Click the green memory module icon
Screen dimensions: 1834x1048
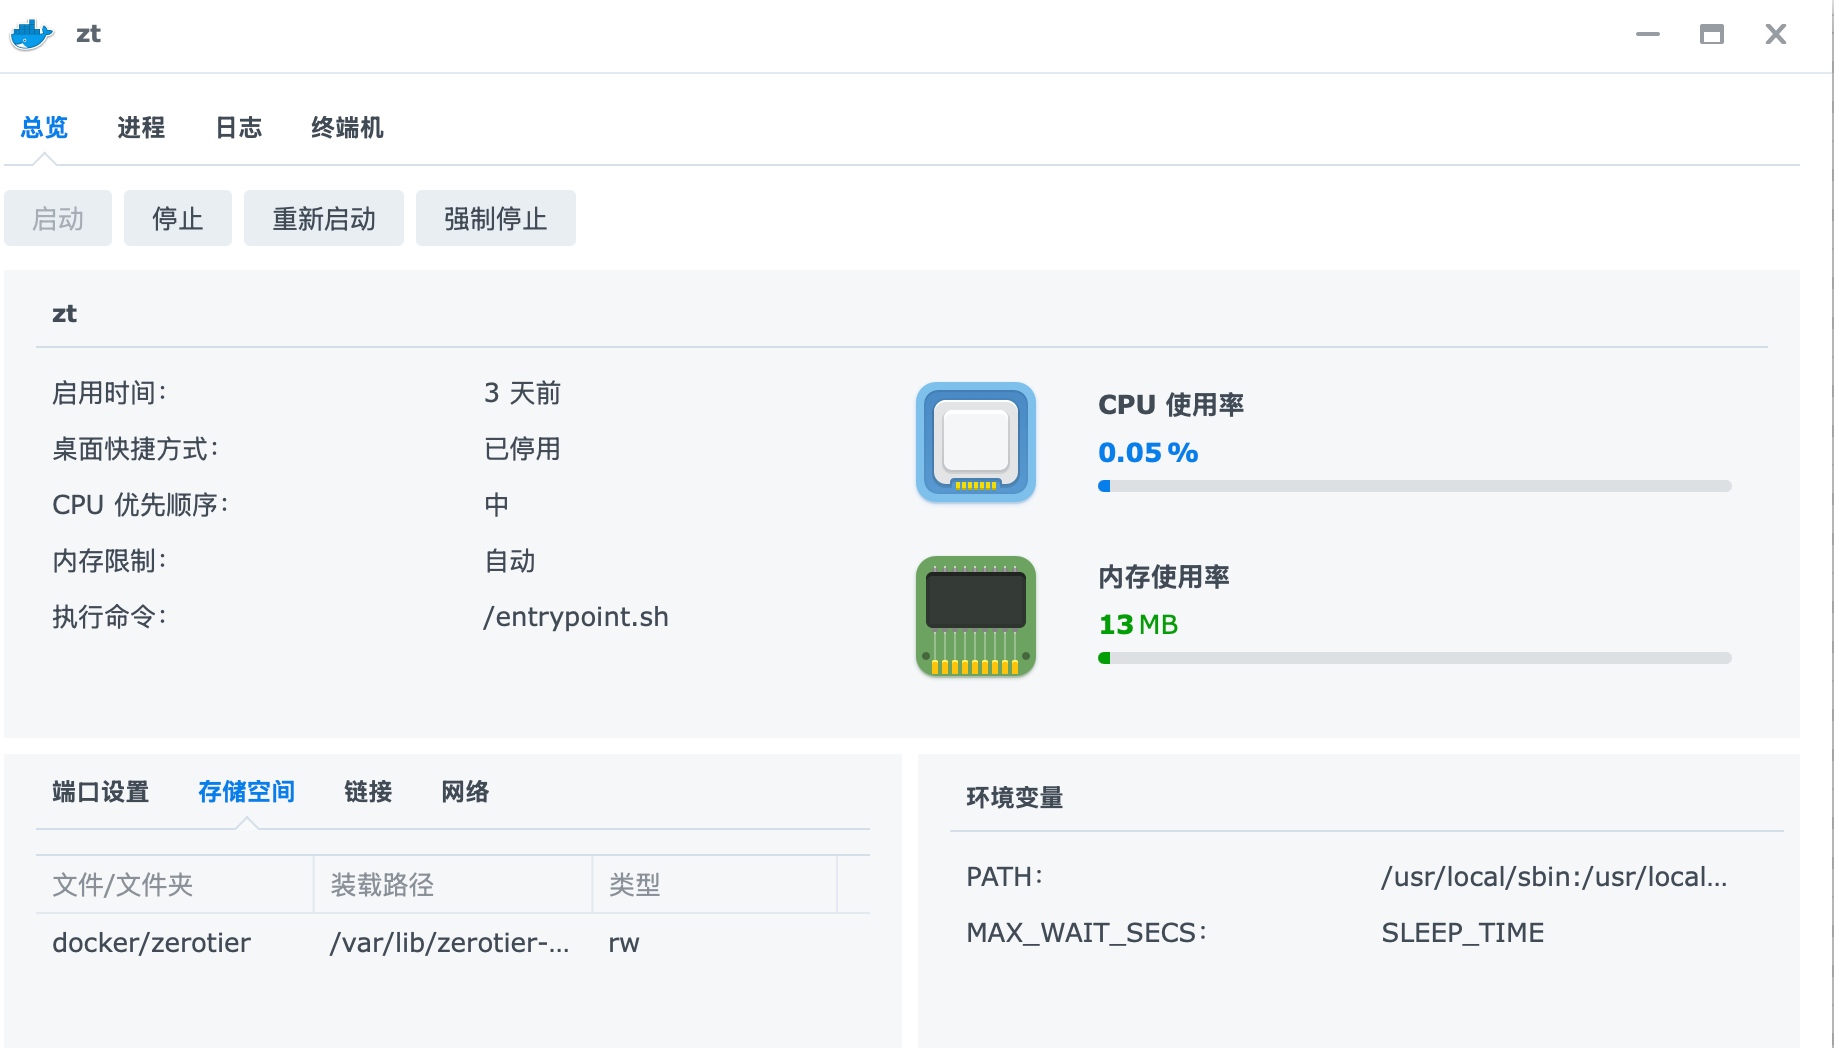pyautogui.click(x=976, y=616)
